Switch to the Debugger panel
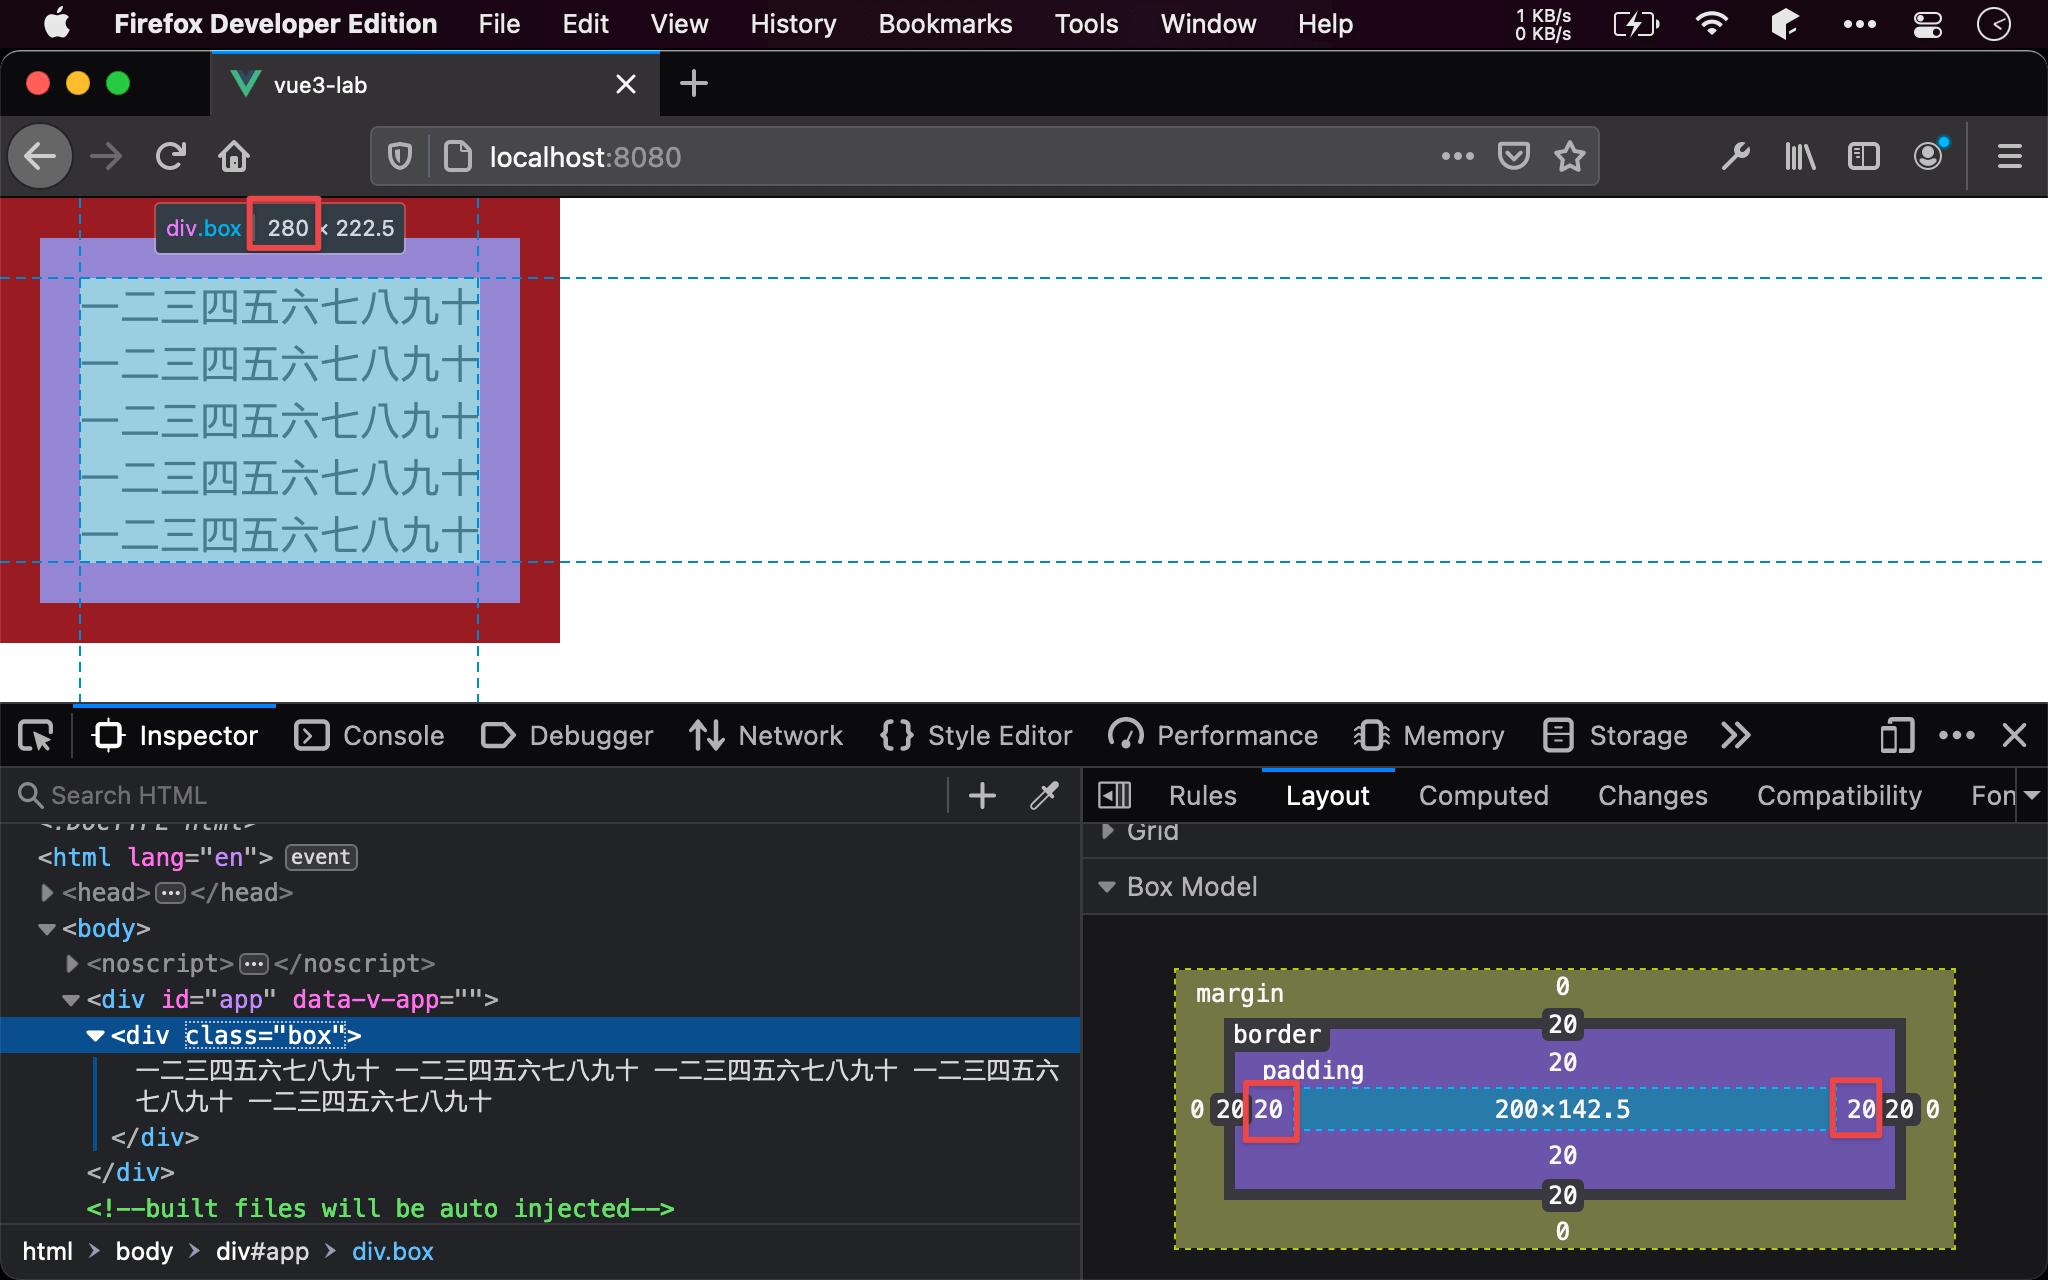Image resolution: width=2048 pixels, height=1280 pixels. (x=566, y=736)
